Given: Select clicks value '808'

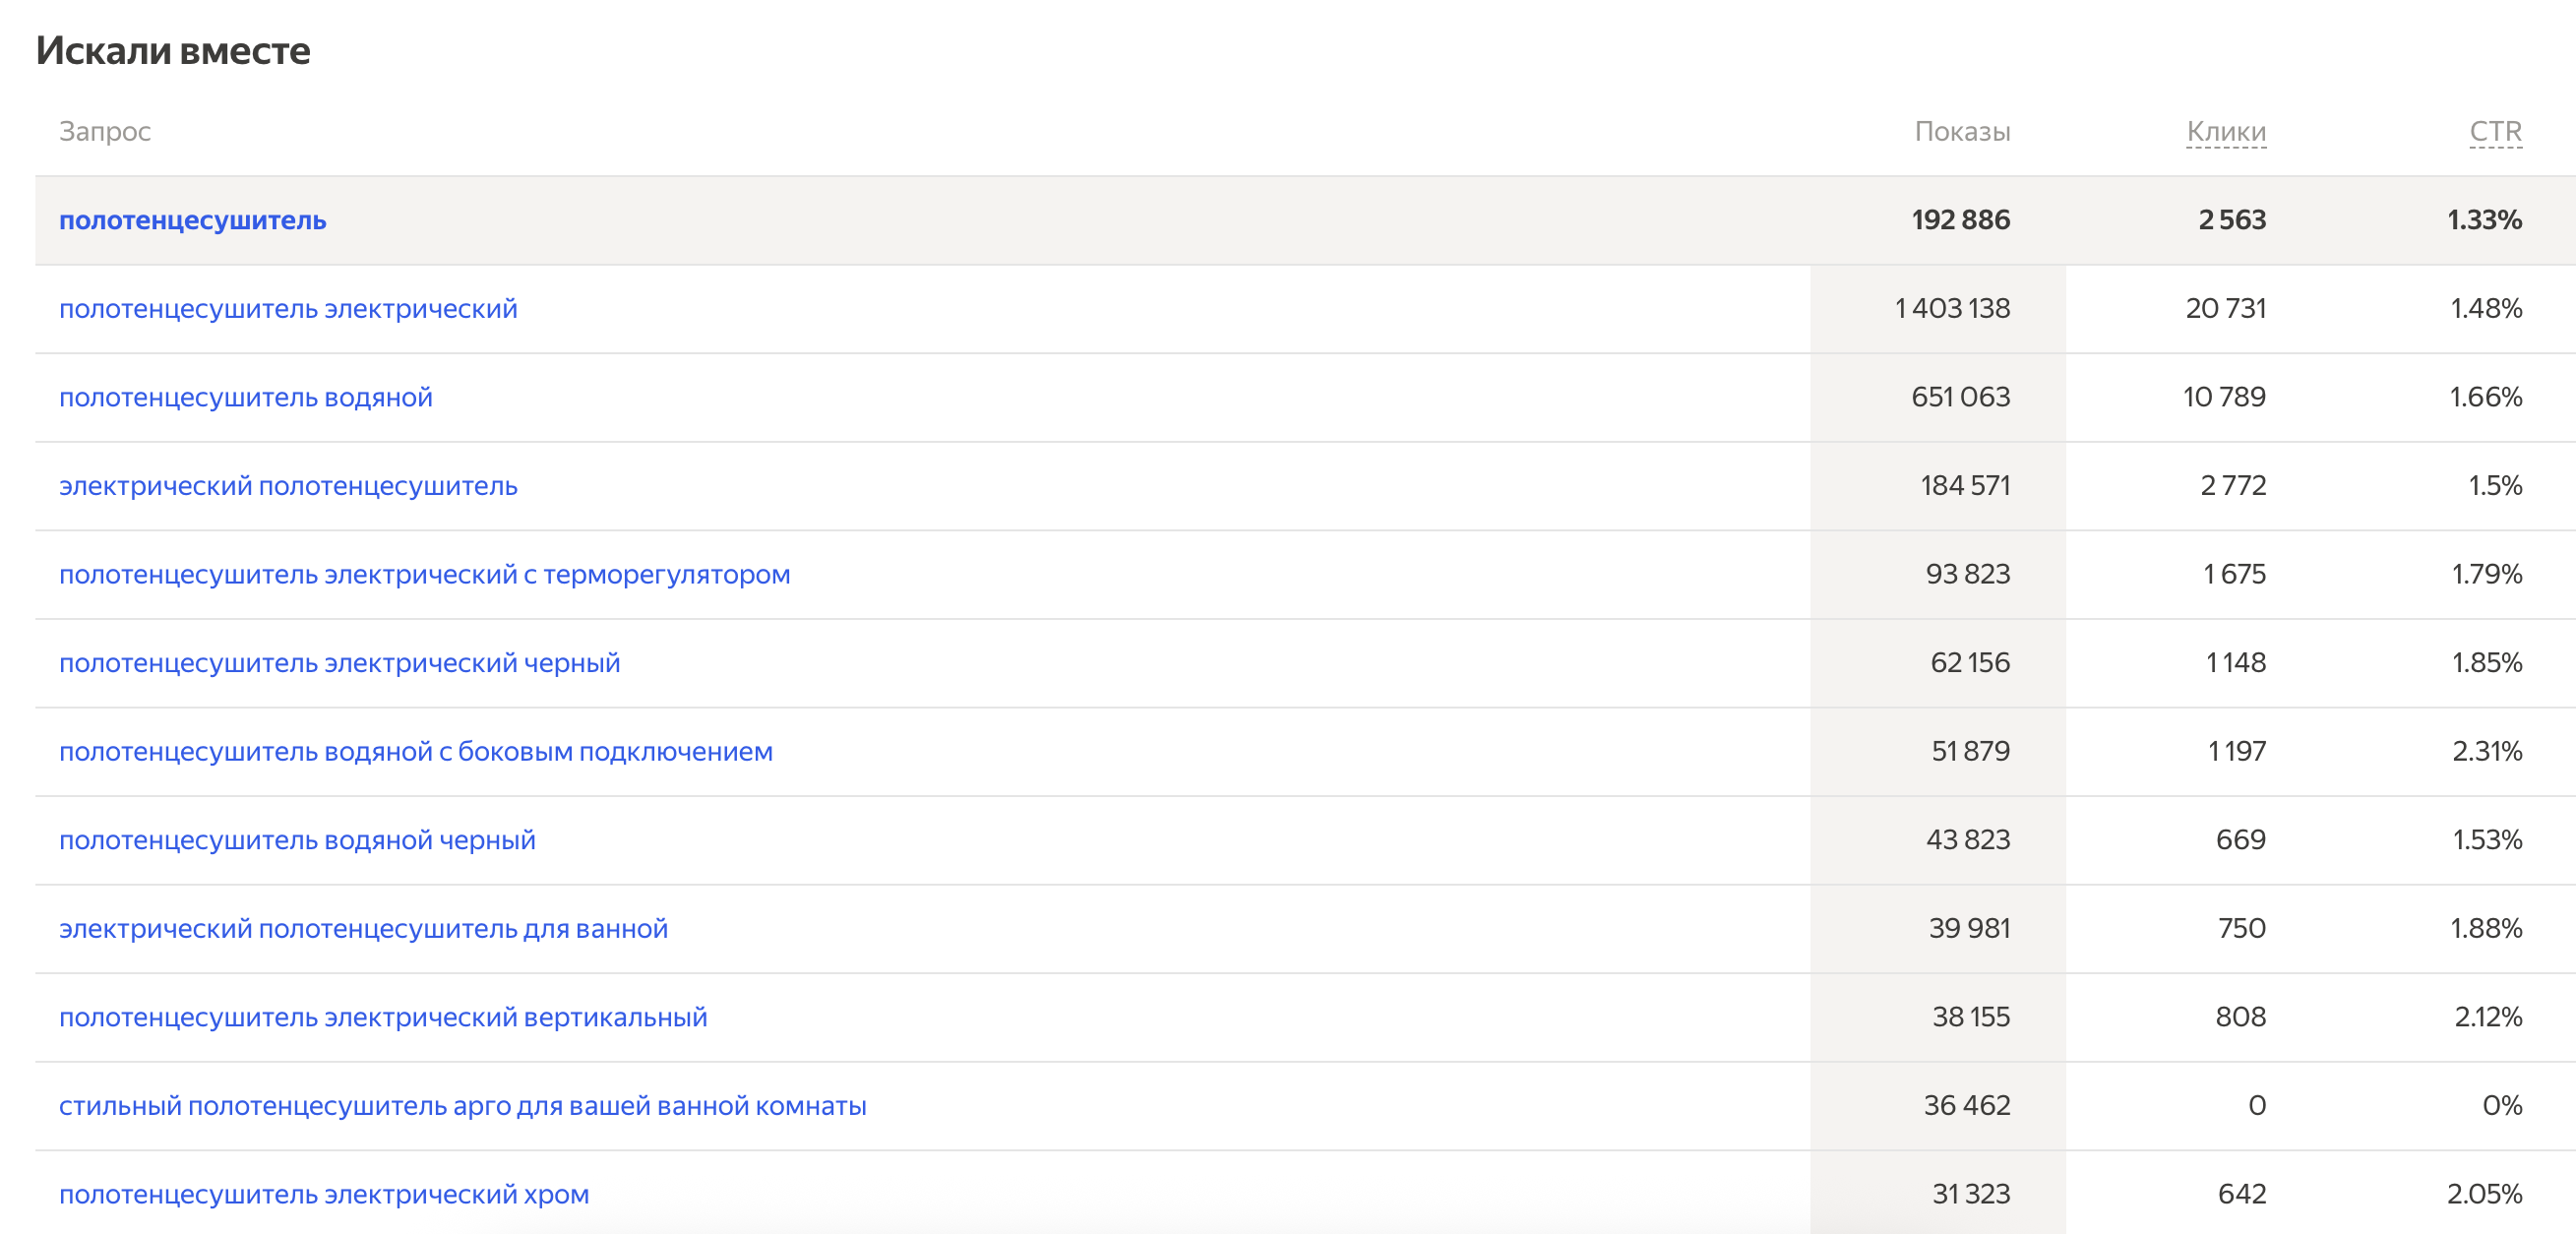Looking at the screenshot, I should click(x=2241, y=1018).
